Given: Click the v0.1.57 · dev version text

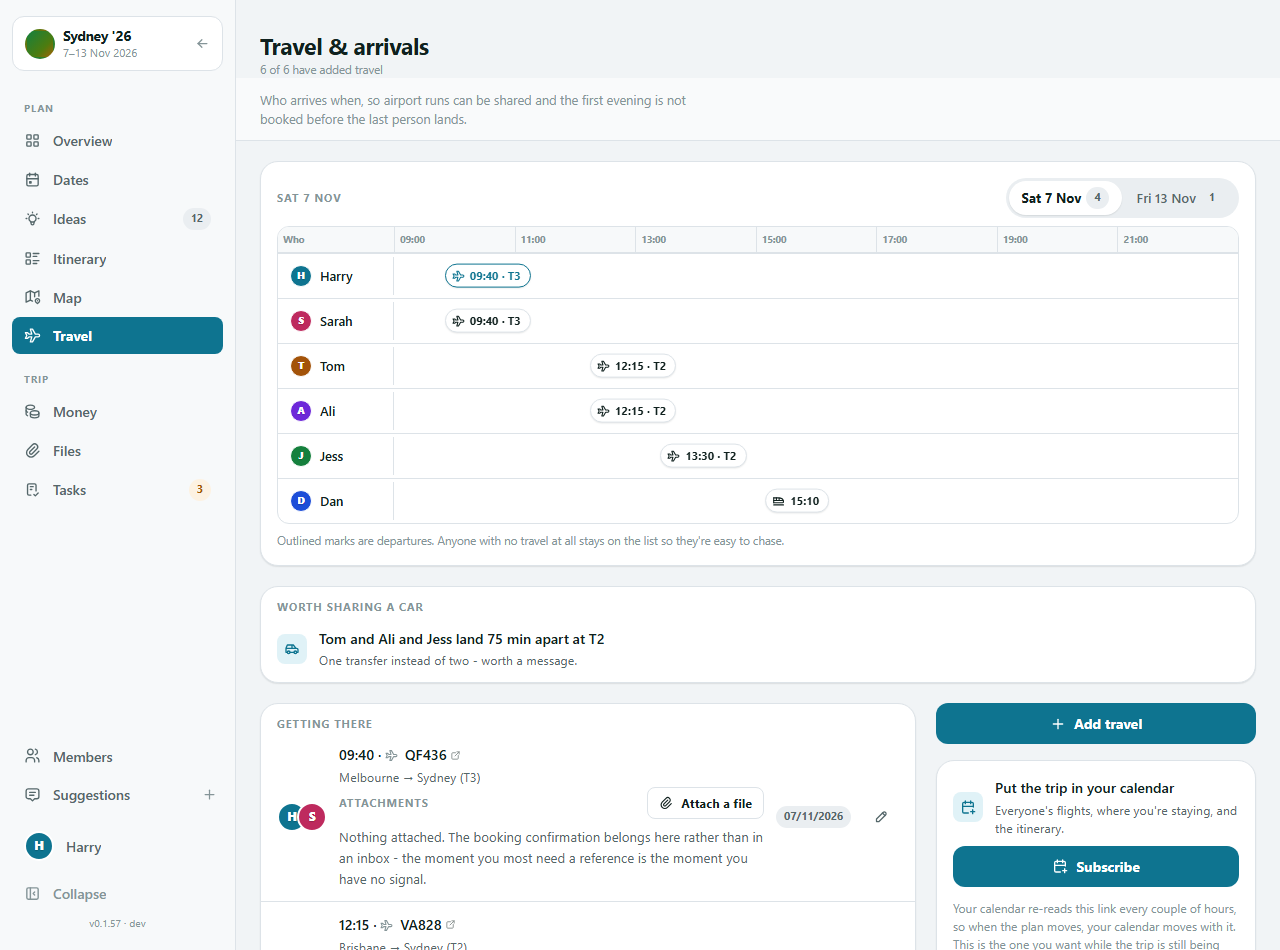Looking at the screenshot, I should tap(117, 924).
